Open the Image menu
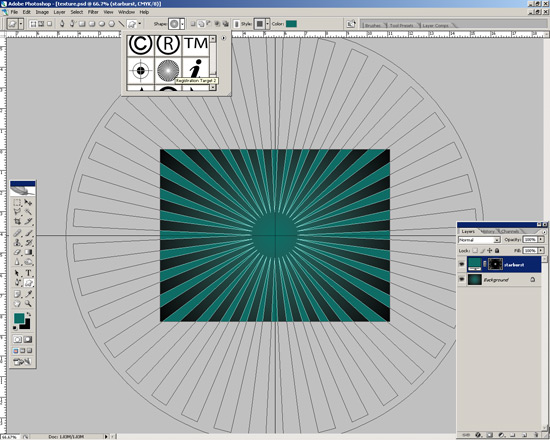 point(42,12)
